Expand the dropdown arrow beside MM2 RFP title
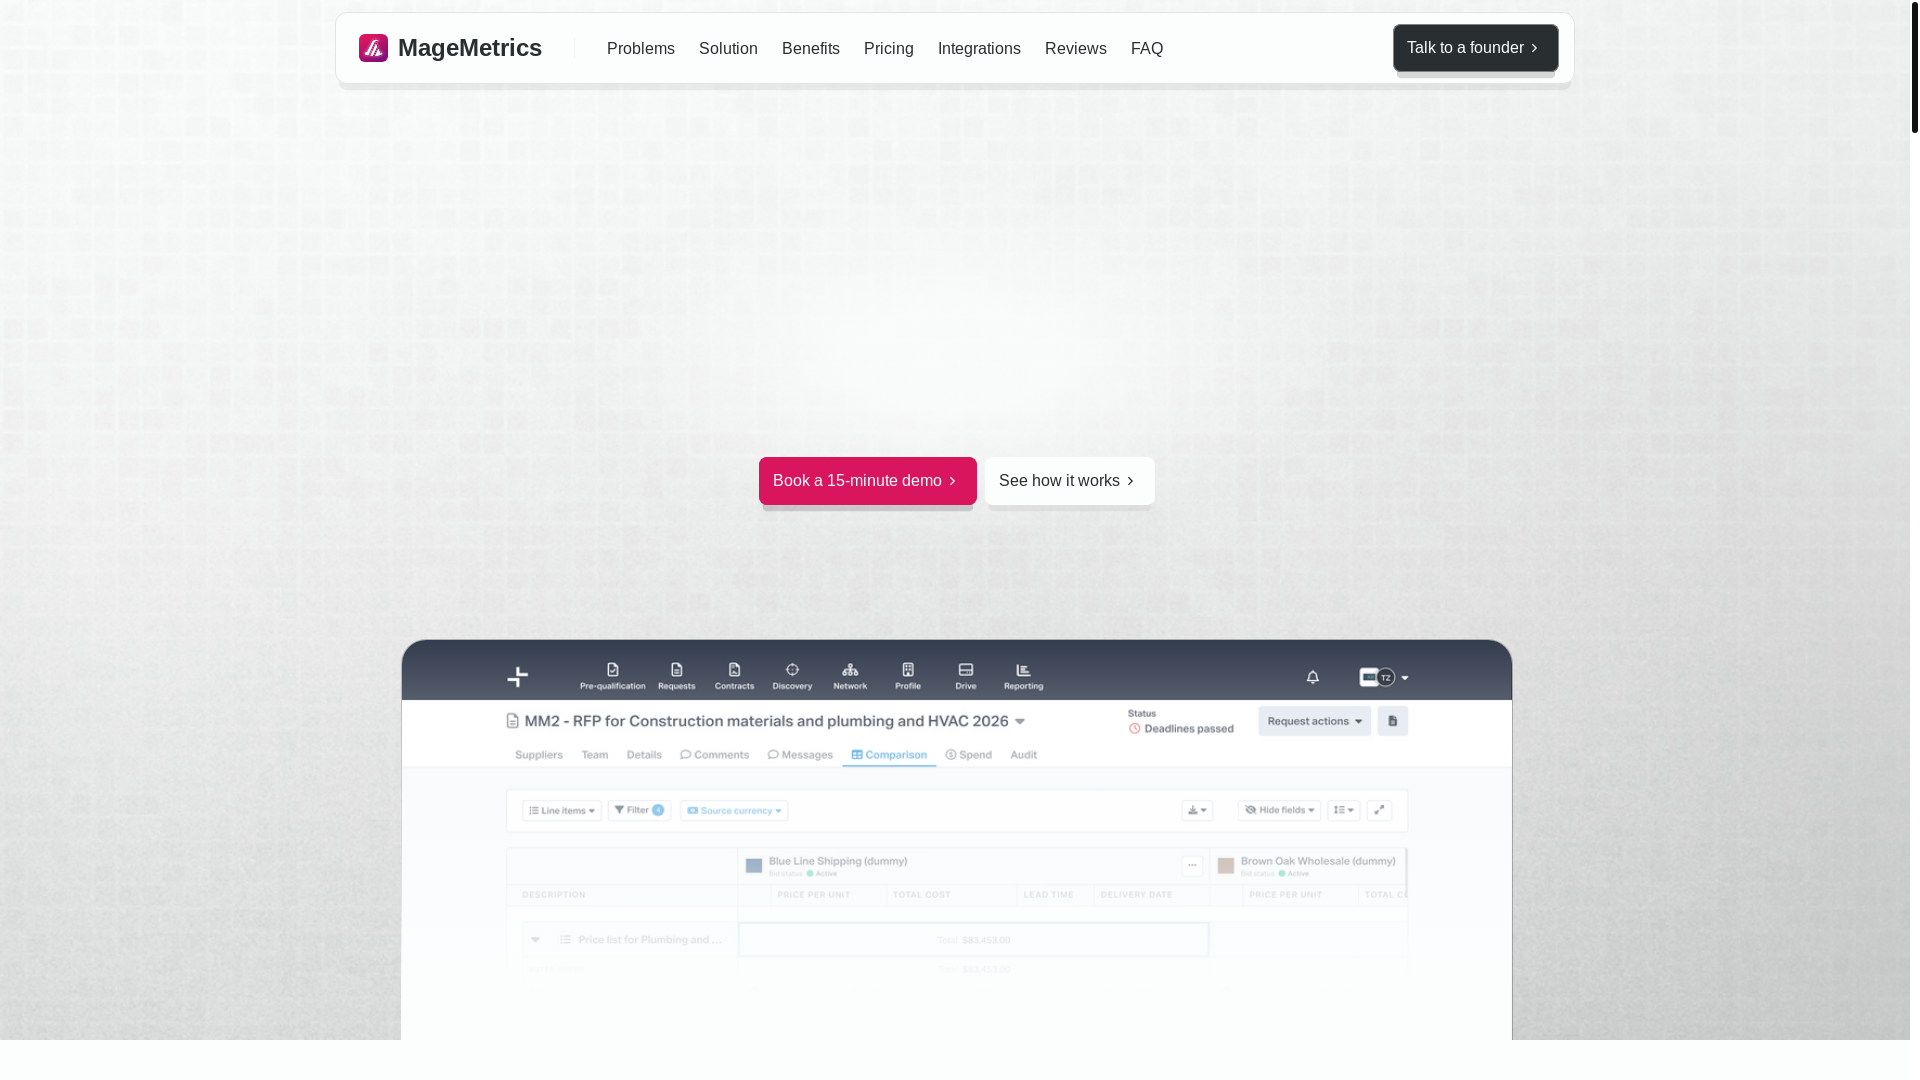This screenshot has height=1080, width=1920. (x=1020, y=721)
